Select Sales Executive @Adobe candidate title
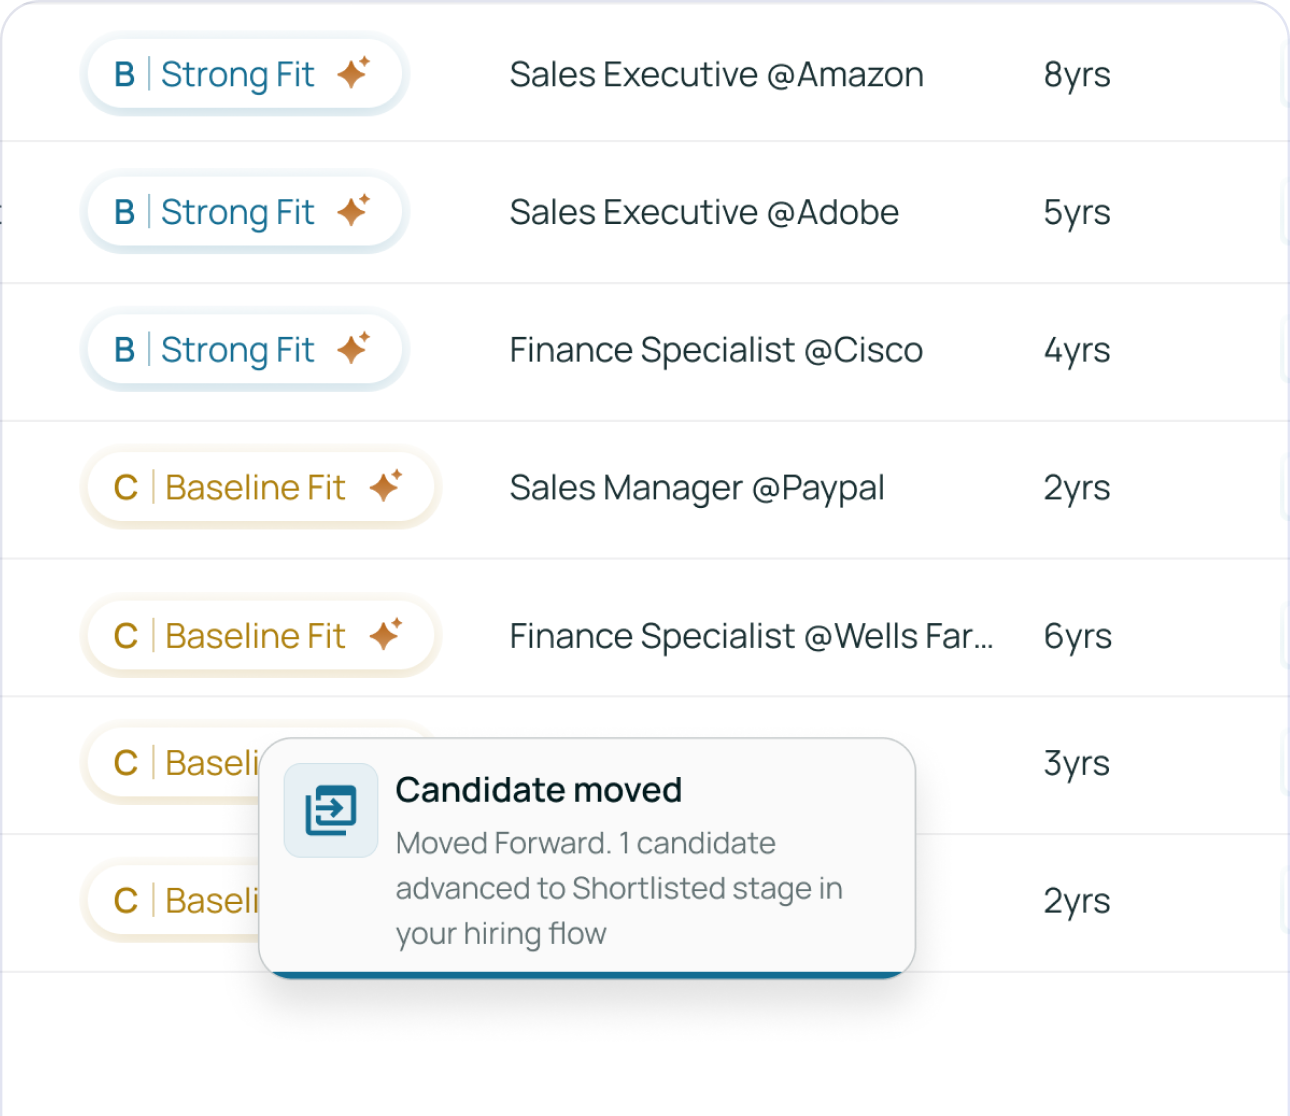 704,213
